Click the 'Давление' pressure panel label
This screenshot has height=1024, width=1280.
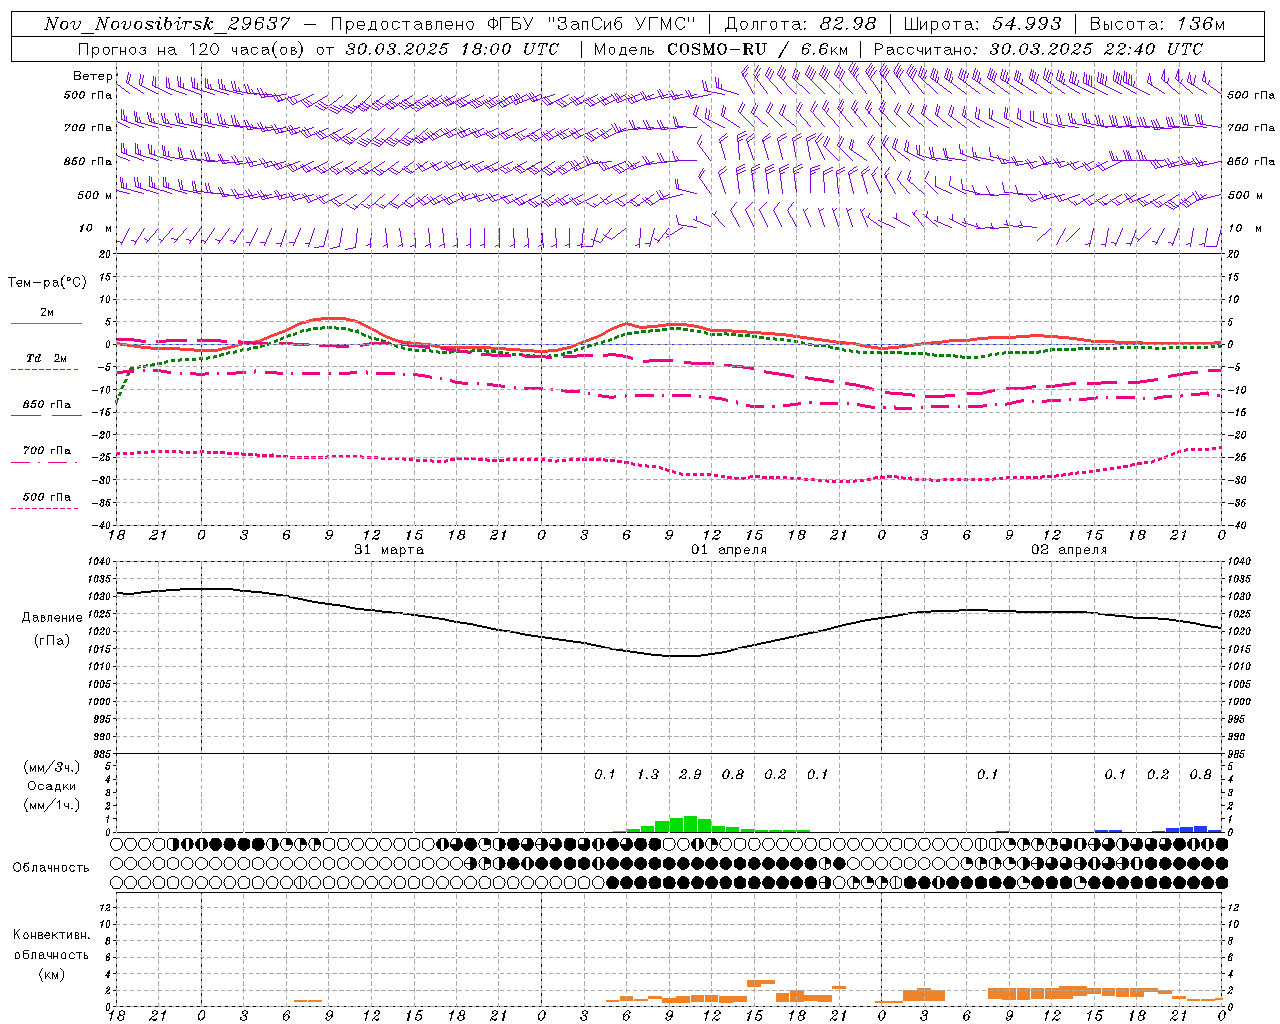(x=51, y=618)
